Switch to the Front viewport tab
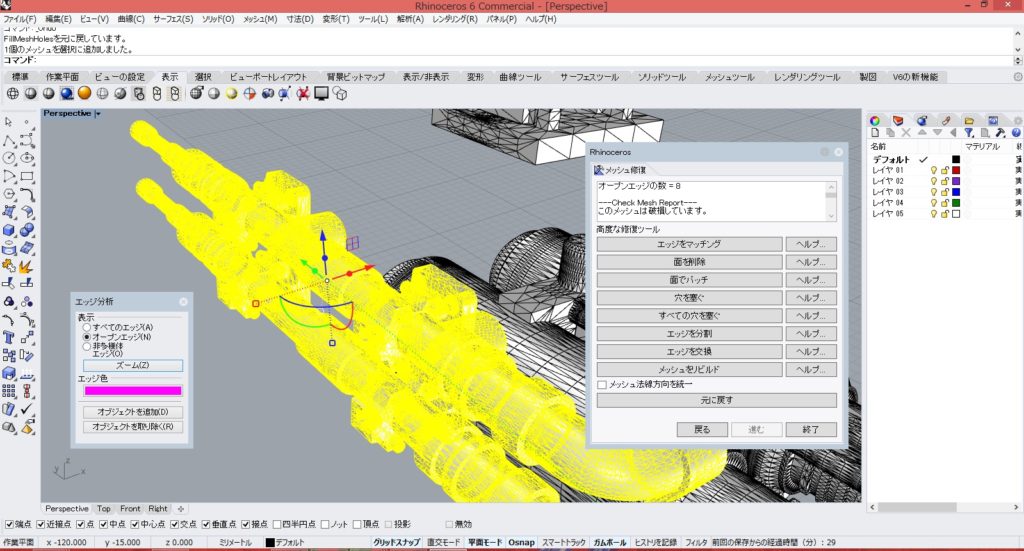 coord(130,509)
